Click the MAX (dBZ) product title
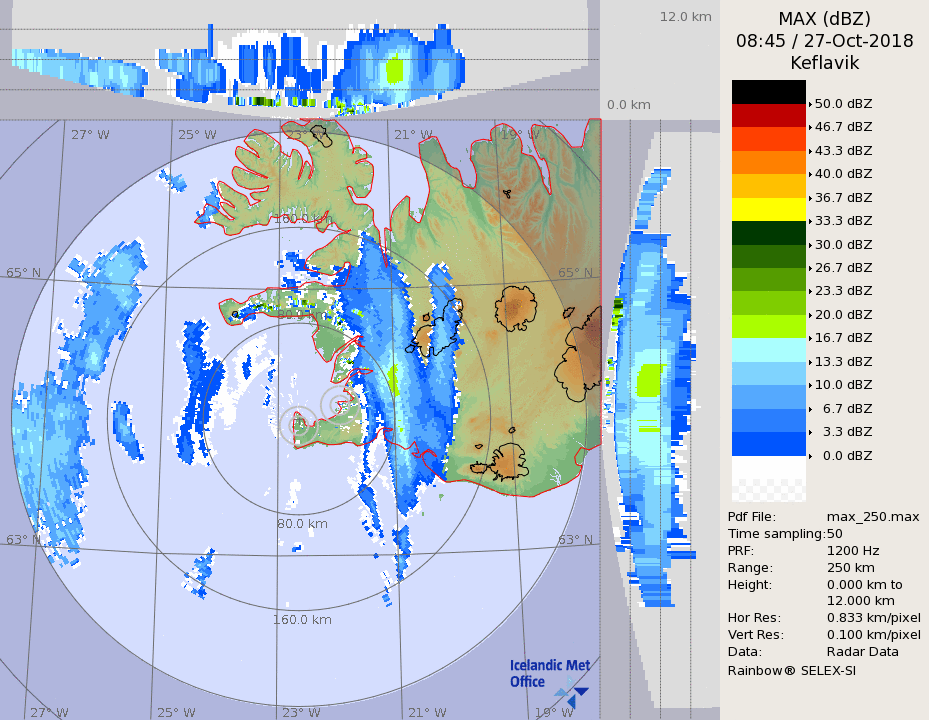929x720 pixels. [x=824, y=18]
